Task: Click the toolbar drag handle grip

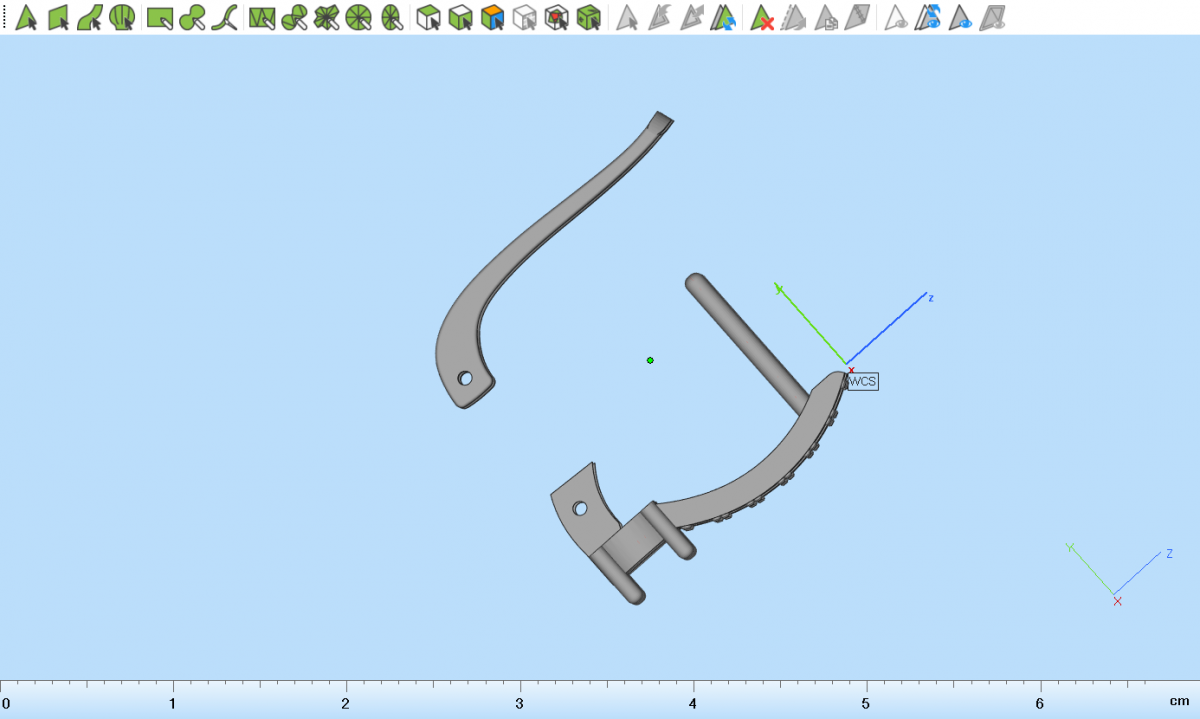Action: [4, 17]
